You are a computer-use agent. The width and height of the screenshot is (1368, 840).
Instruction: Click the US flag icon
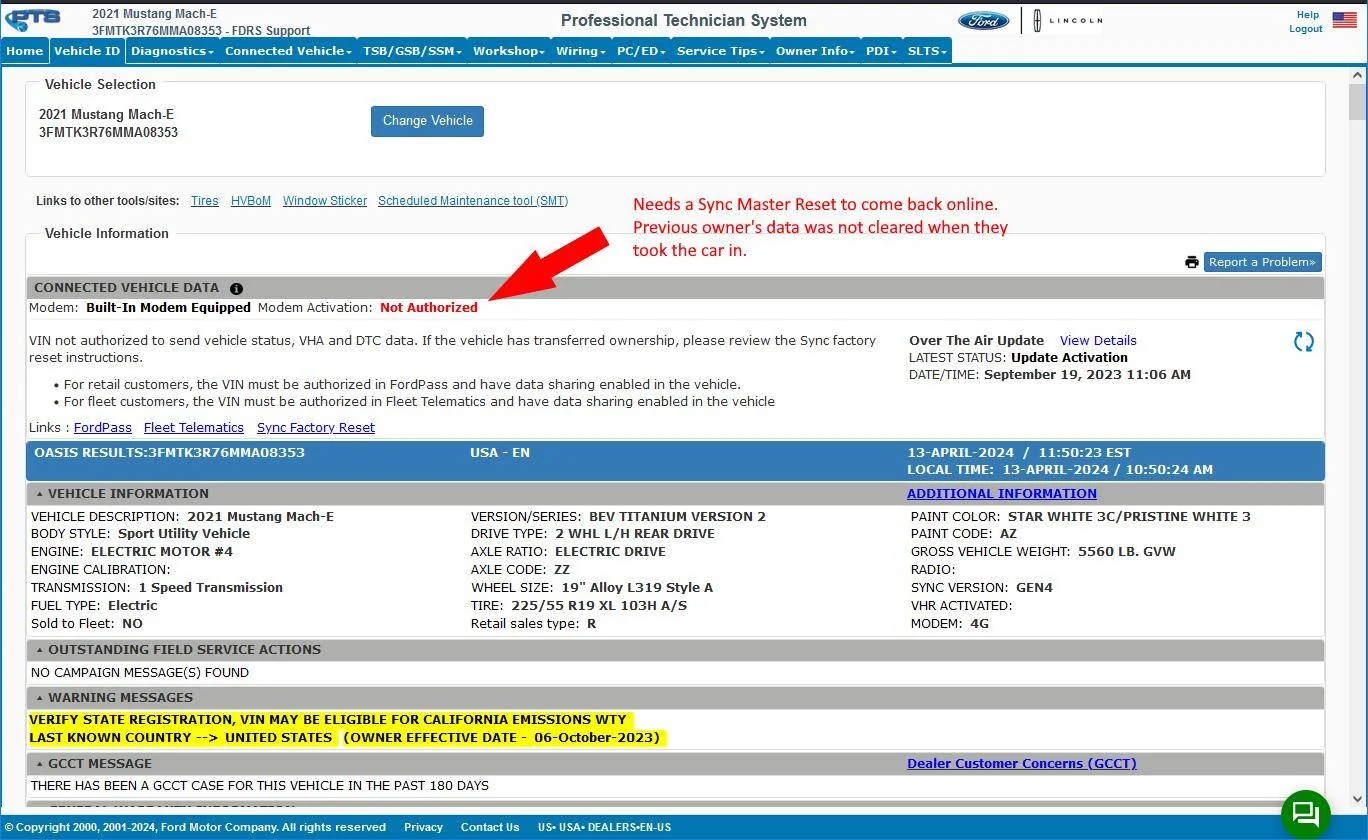coord(1344,20)
